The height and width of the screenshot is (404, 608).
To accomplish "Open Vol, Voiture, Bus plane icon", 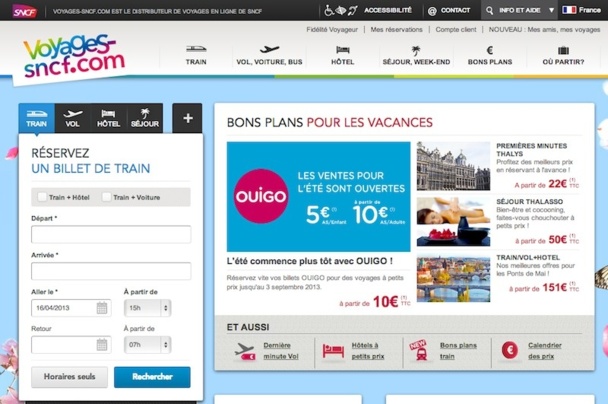I will [x=269, y=49].
